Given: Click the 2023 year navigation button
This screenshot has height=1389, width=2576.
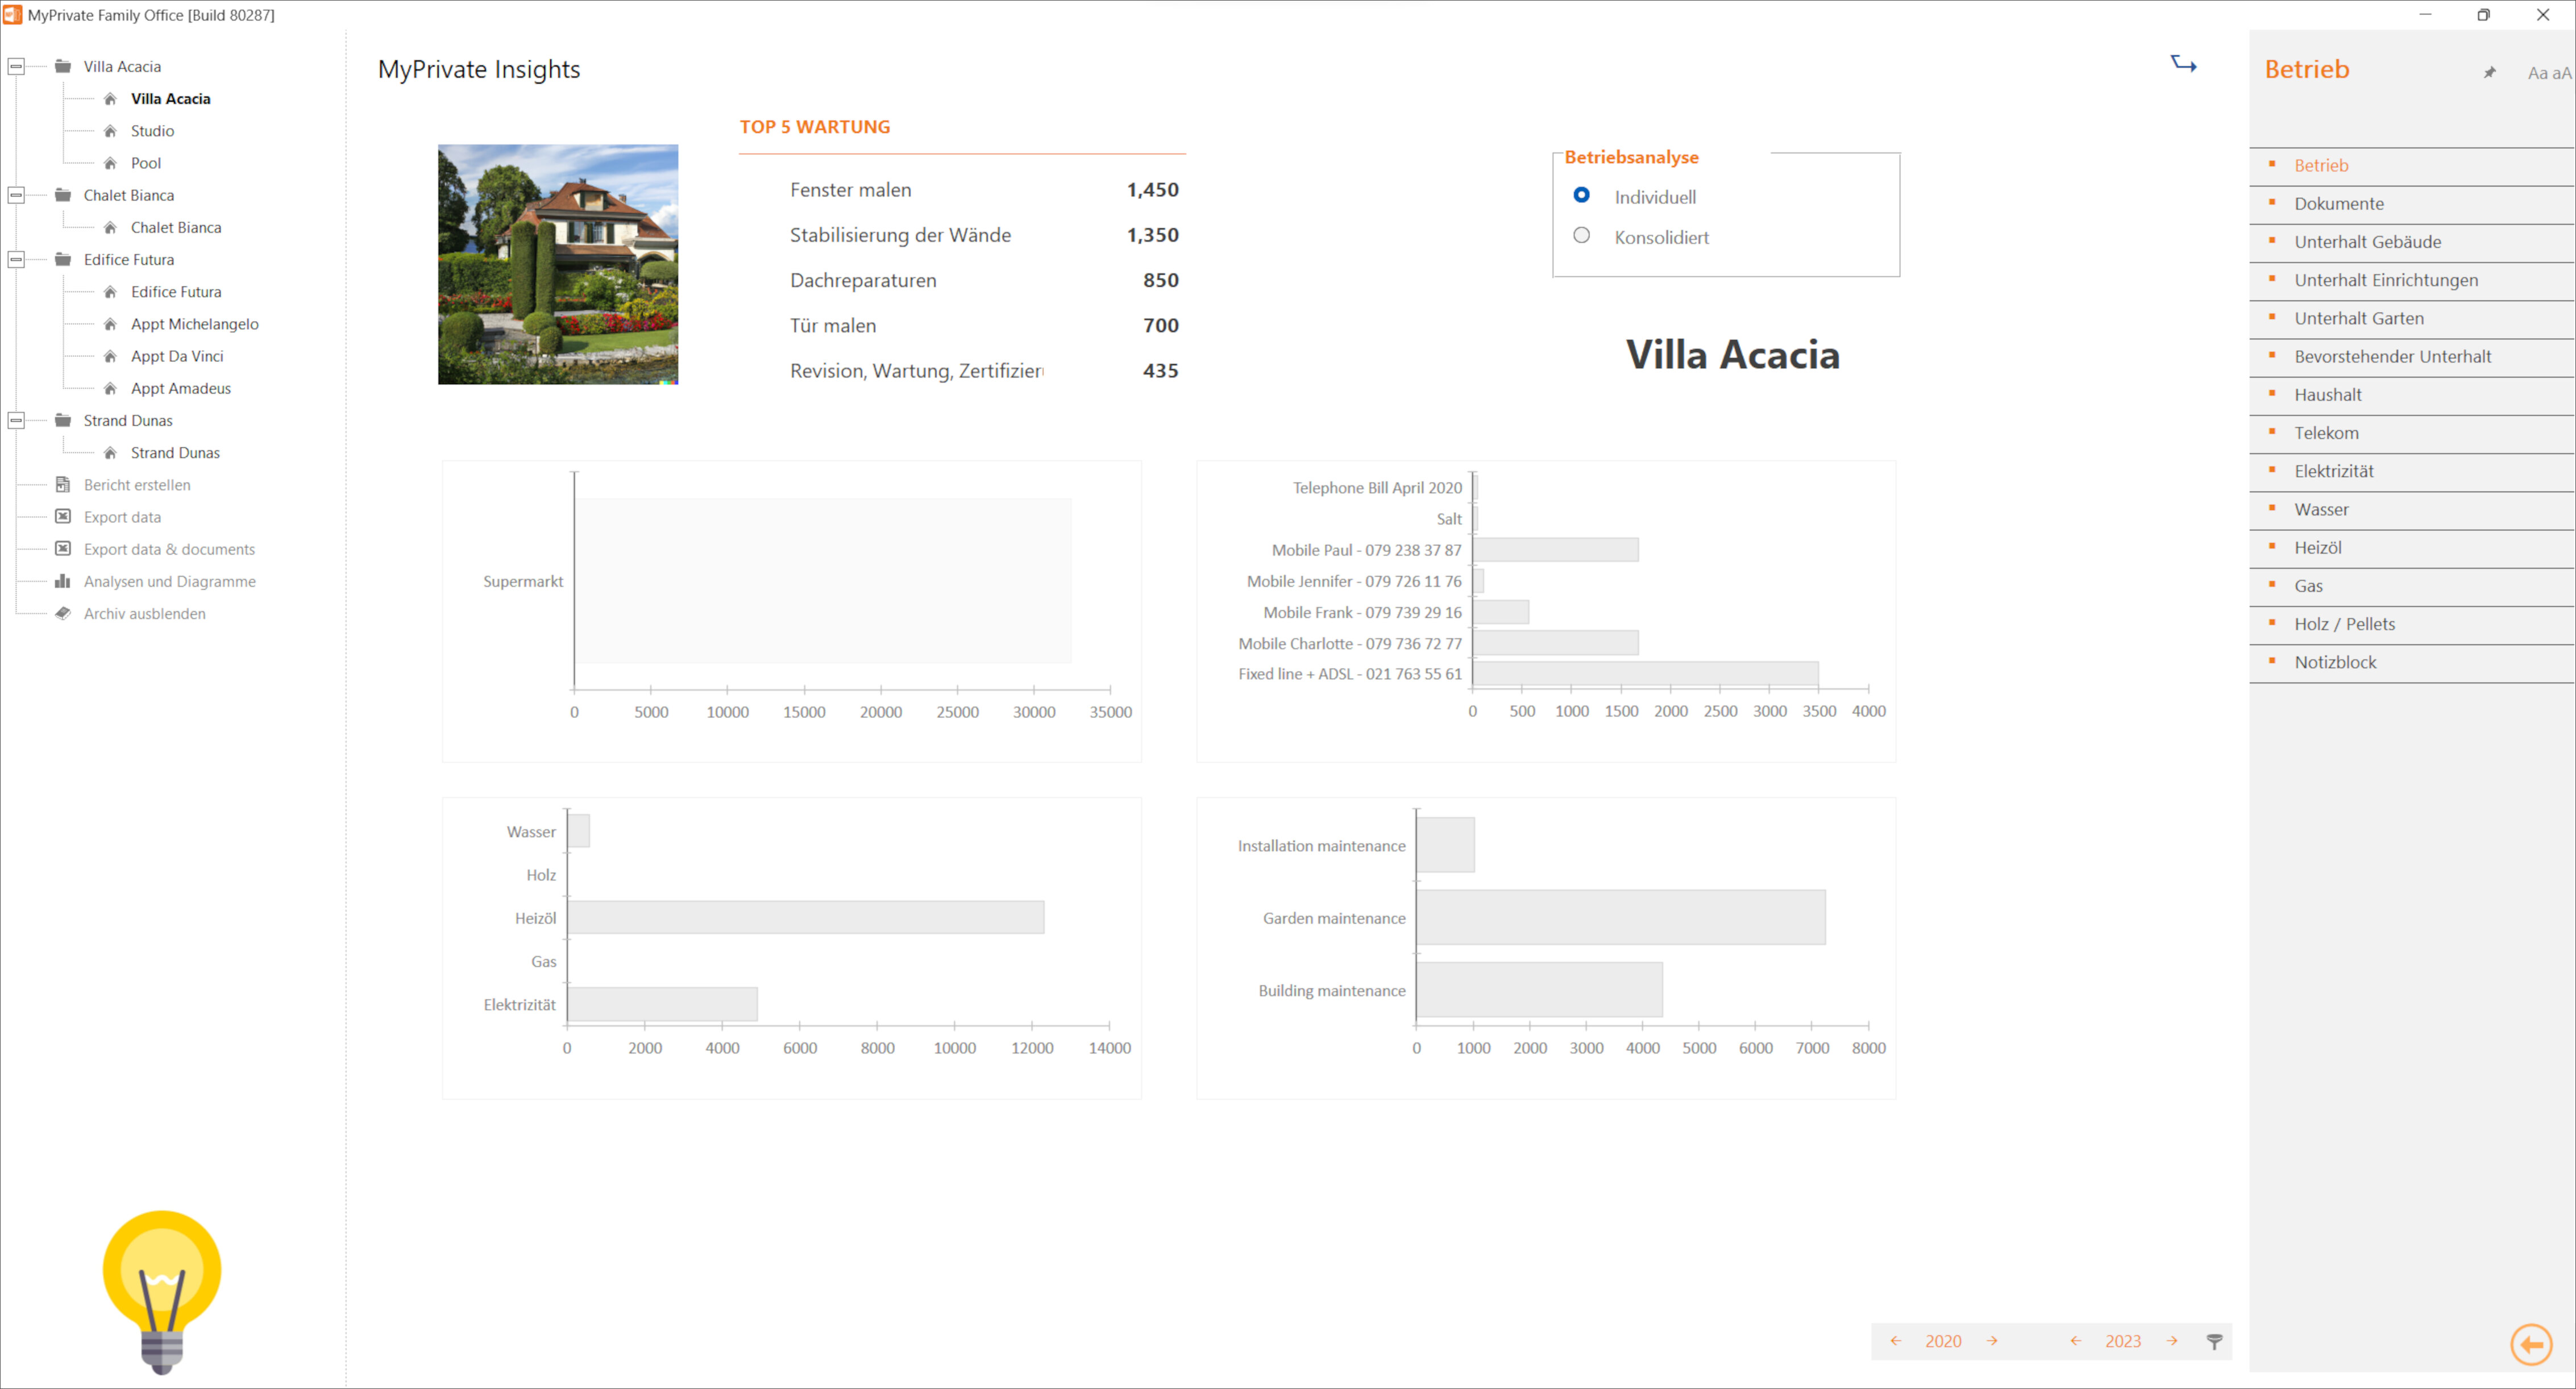Looking at the screenshot, I should (x=2114, y=1341).
